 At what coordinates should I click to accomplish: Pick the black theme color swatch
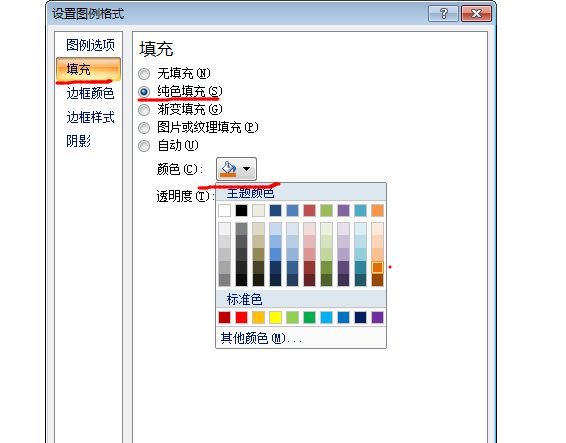241,210
